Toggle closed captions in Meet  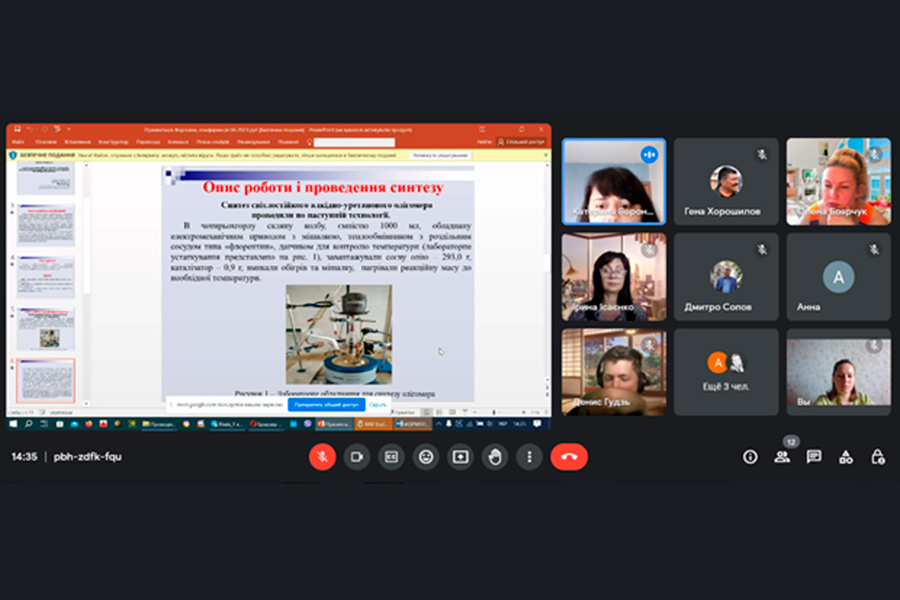(391, 457)
